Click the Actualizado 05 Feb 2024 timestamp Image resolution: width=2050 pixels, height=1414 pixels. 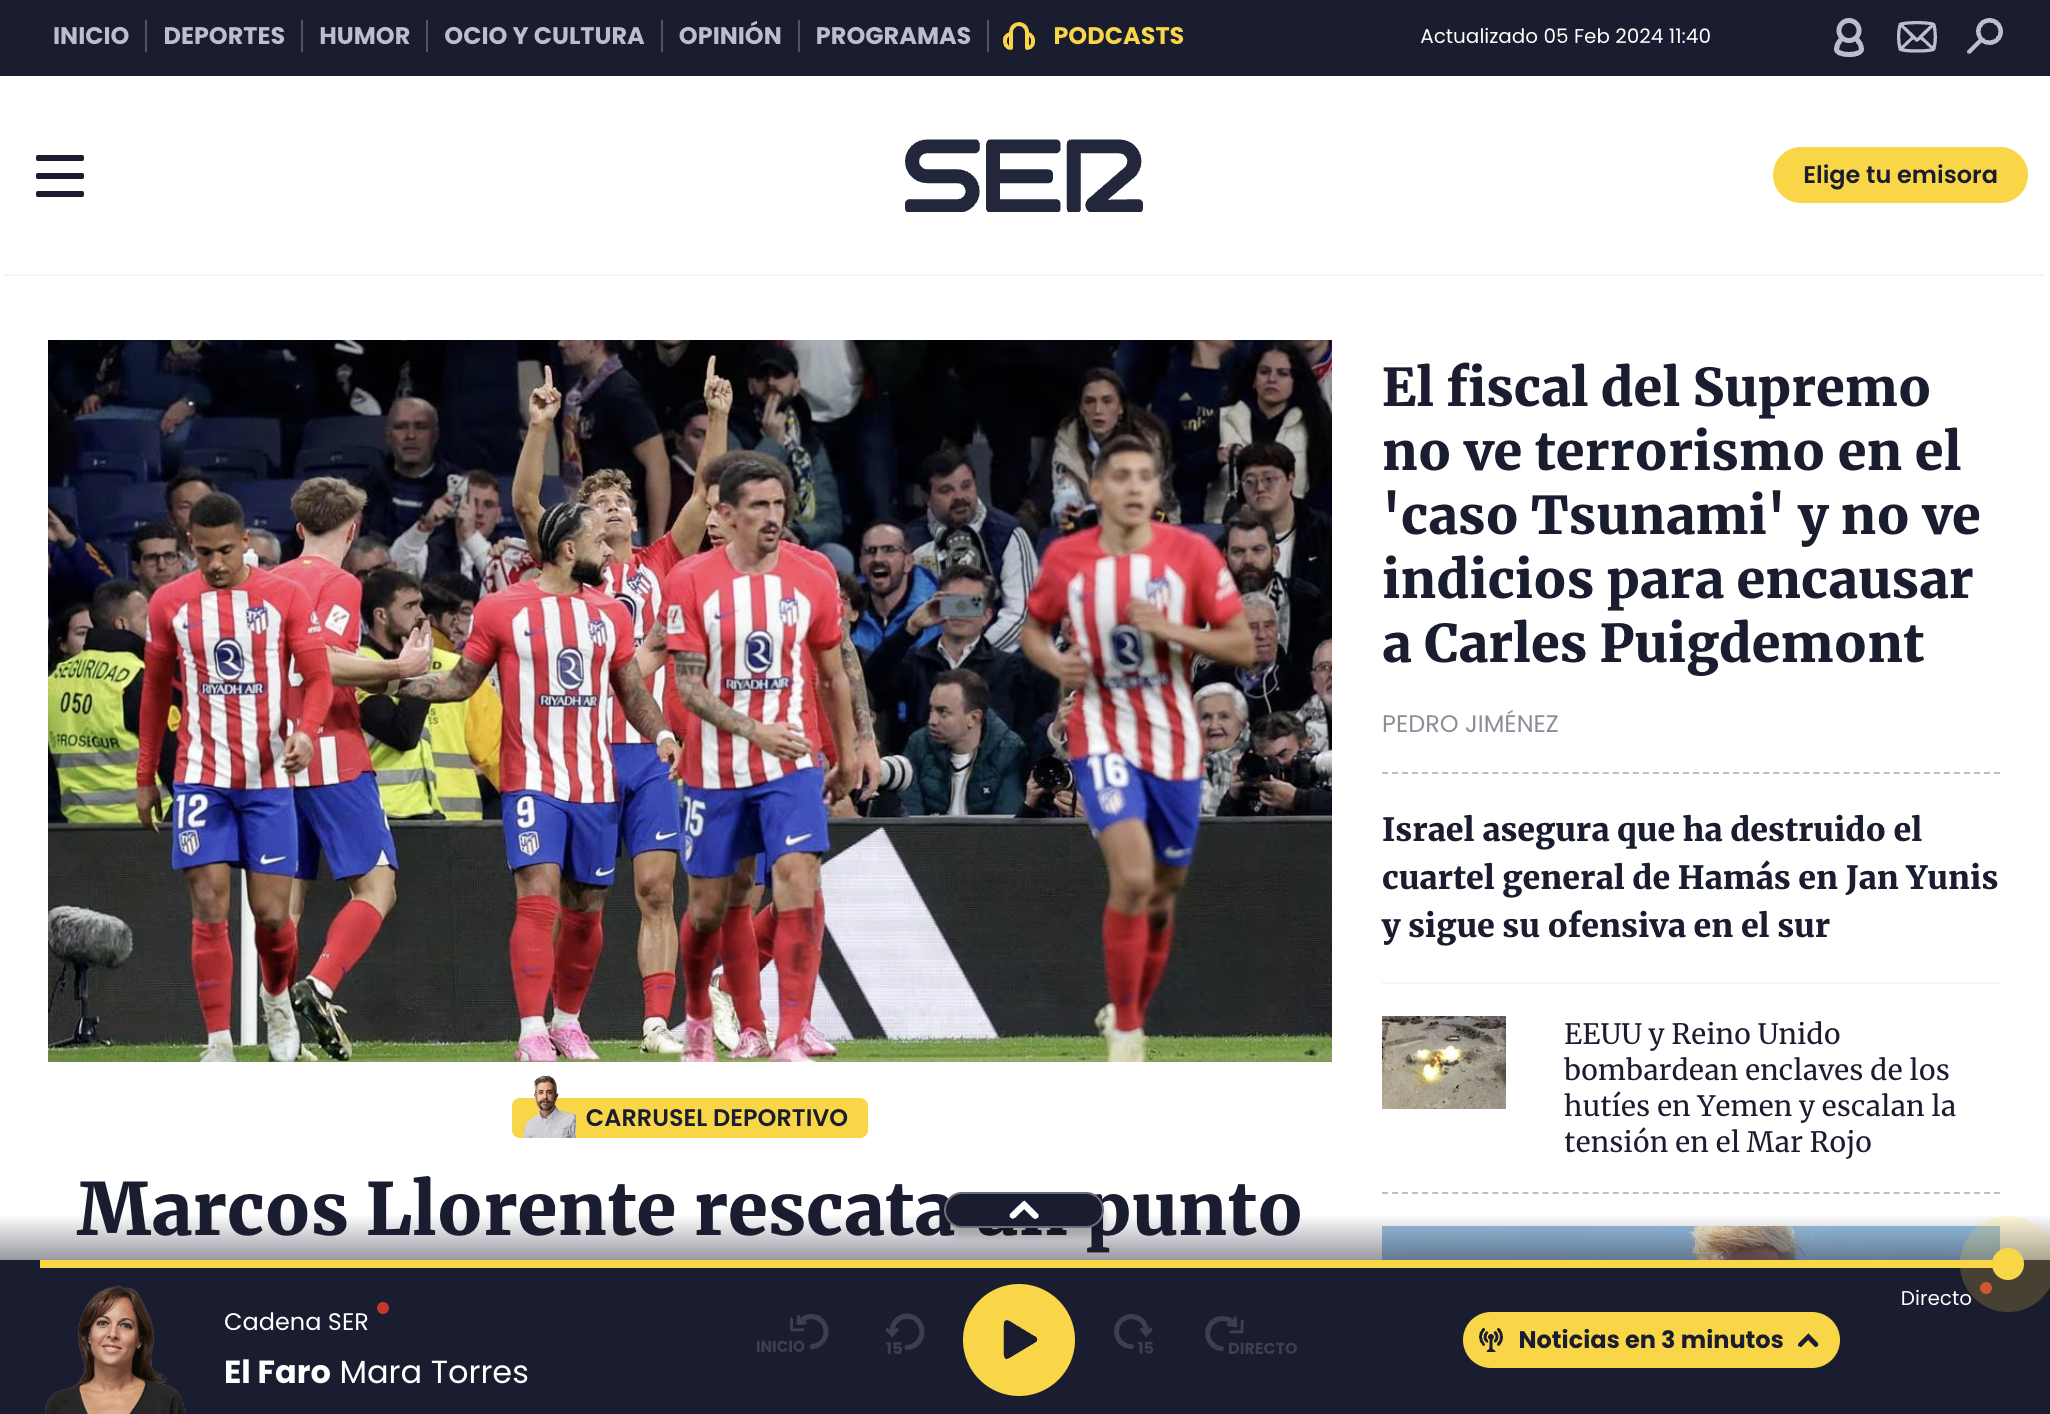point(1565,36)
